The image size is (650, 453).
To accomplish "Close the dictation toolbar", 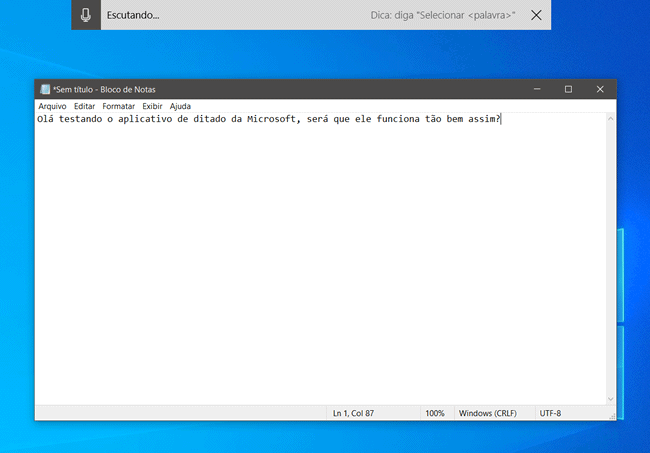I will point(537,15).
